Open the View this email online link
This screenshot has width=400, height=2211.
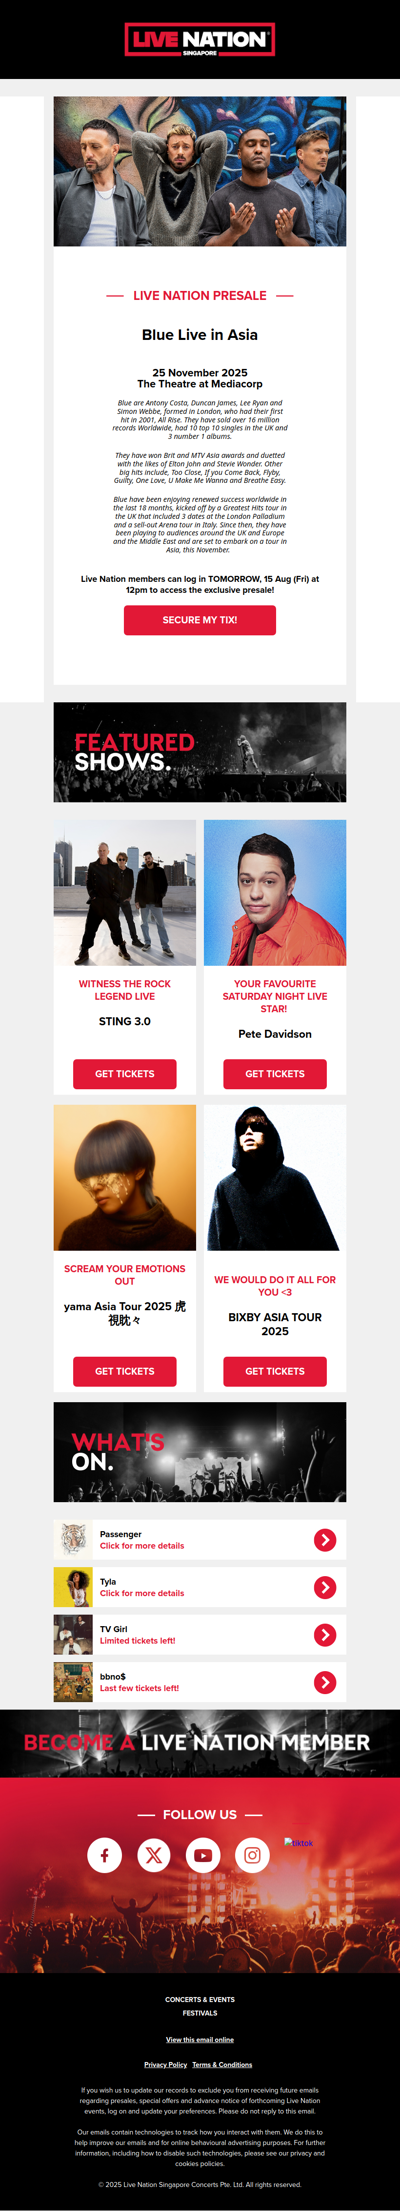(x=200, y=2040)
